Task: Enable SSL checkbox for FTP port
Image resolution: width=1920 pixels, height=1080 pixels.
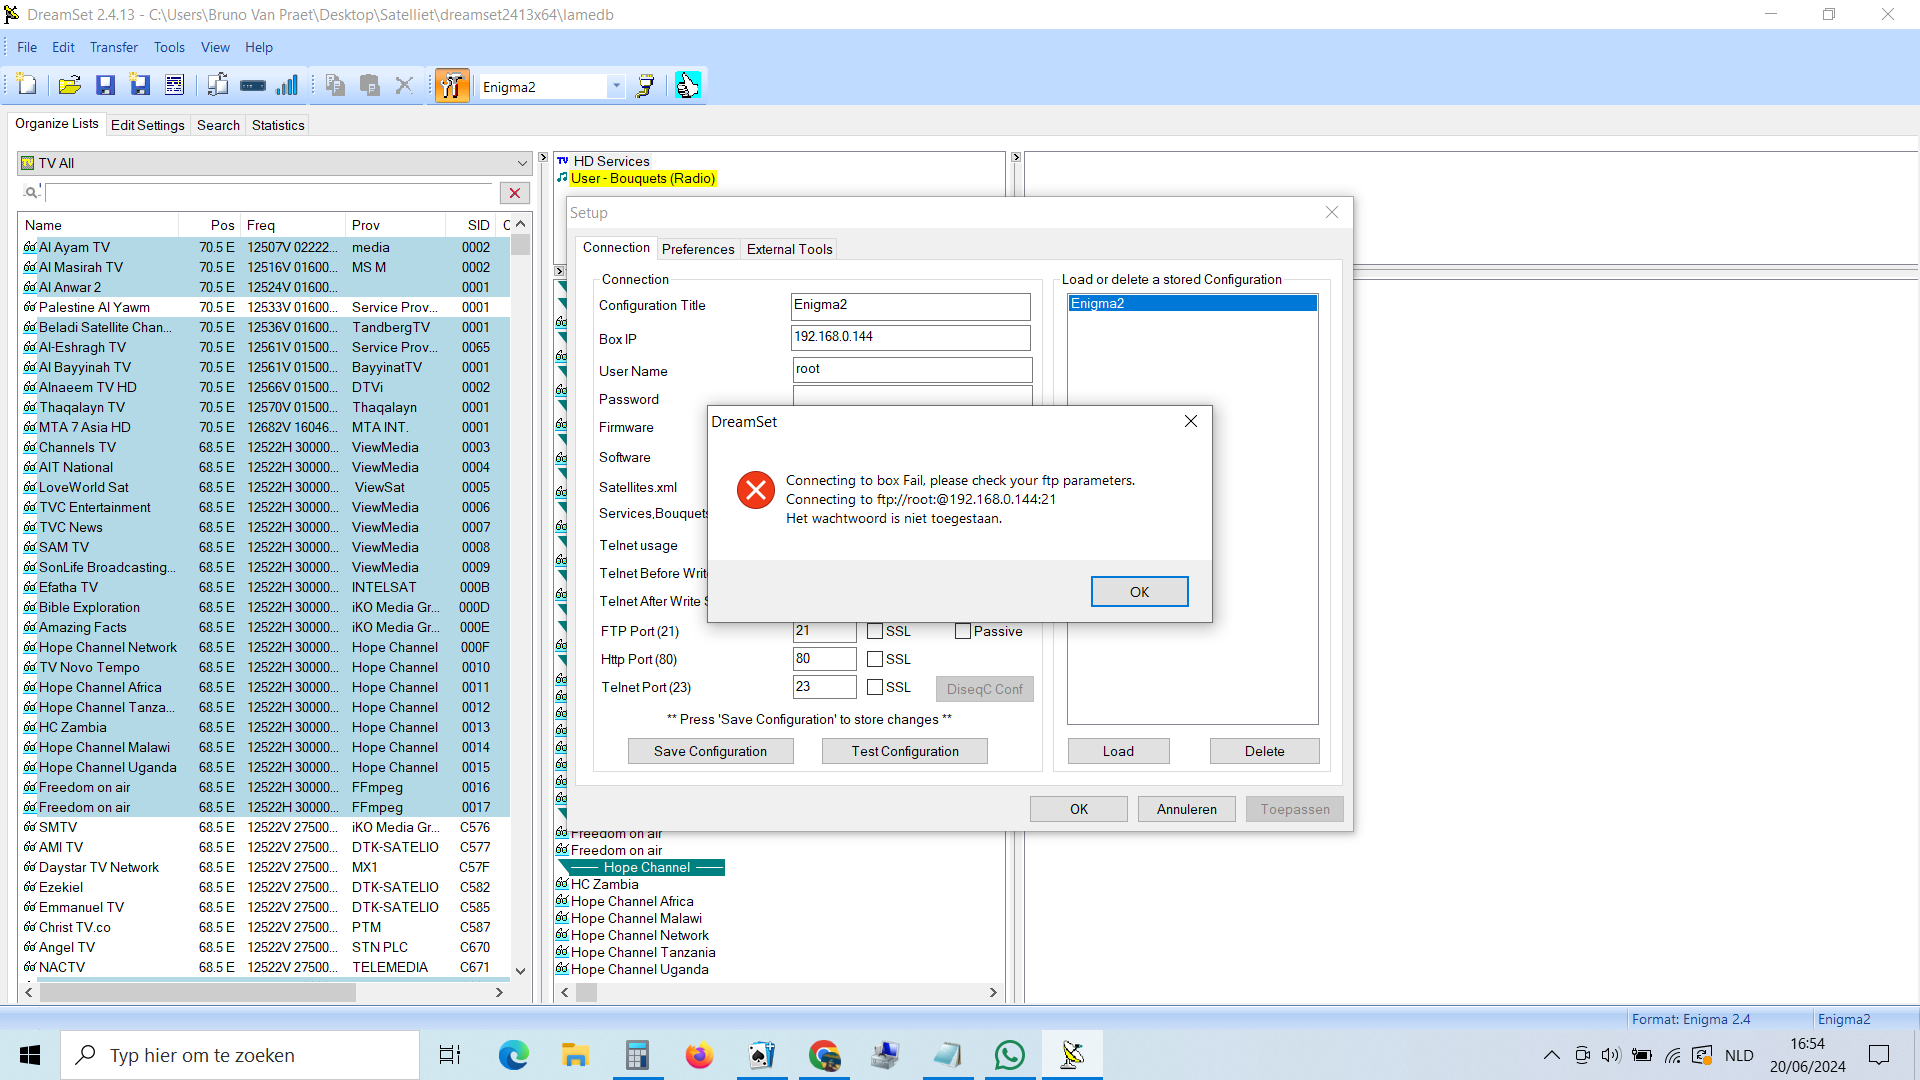Action: [875, 631]
